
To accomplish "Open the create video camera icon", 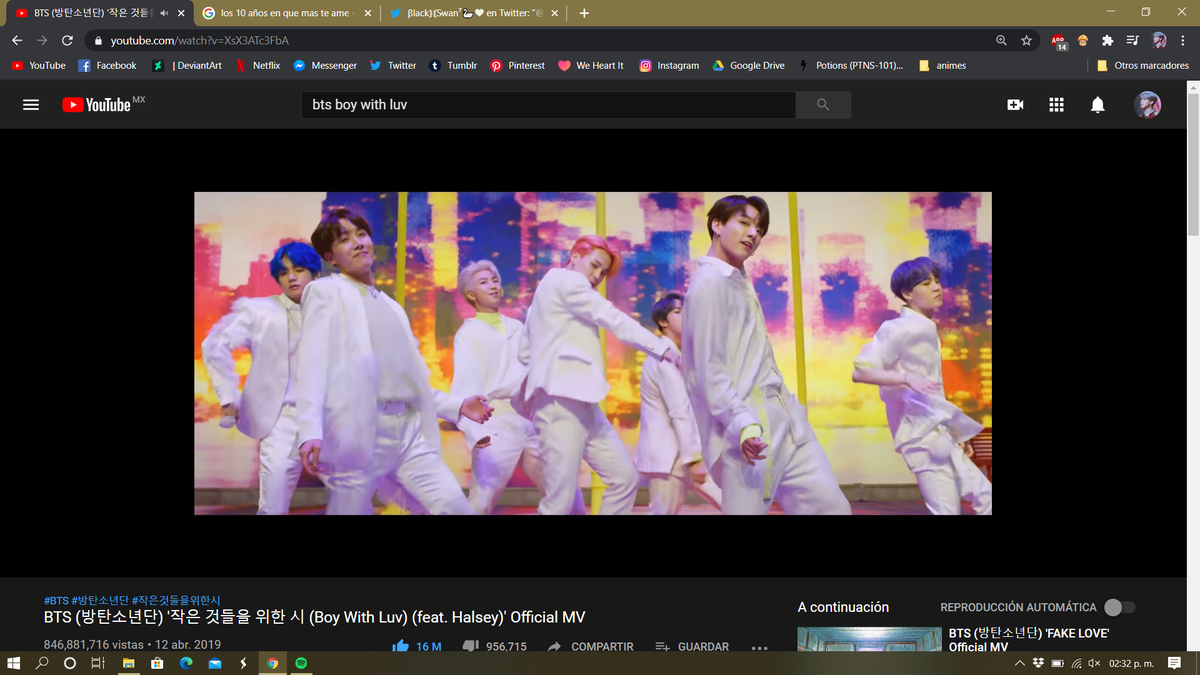I will pos(1015,105).
